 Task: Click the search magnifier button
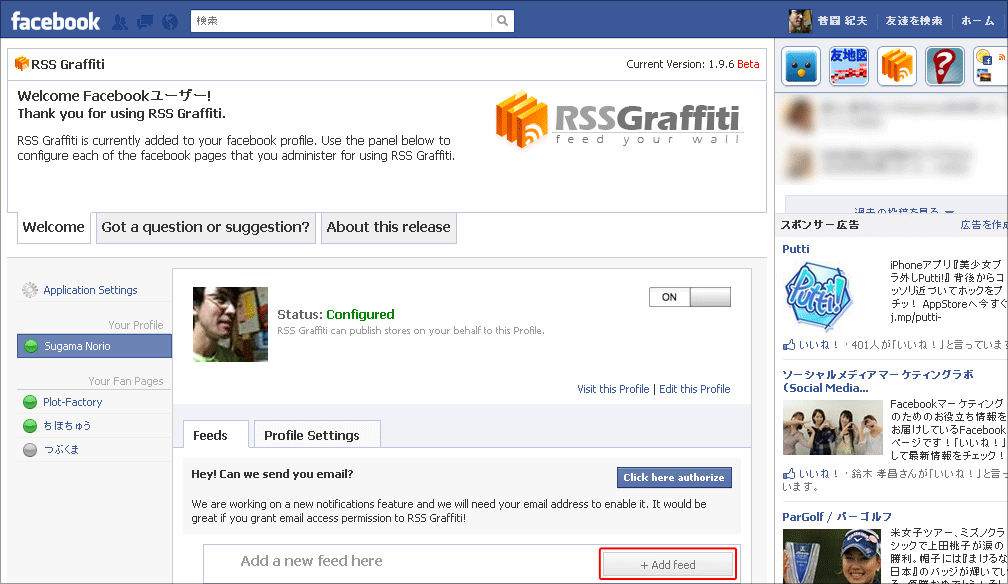[502, 21]
